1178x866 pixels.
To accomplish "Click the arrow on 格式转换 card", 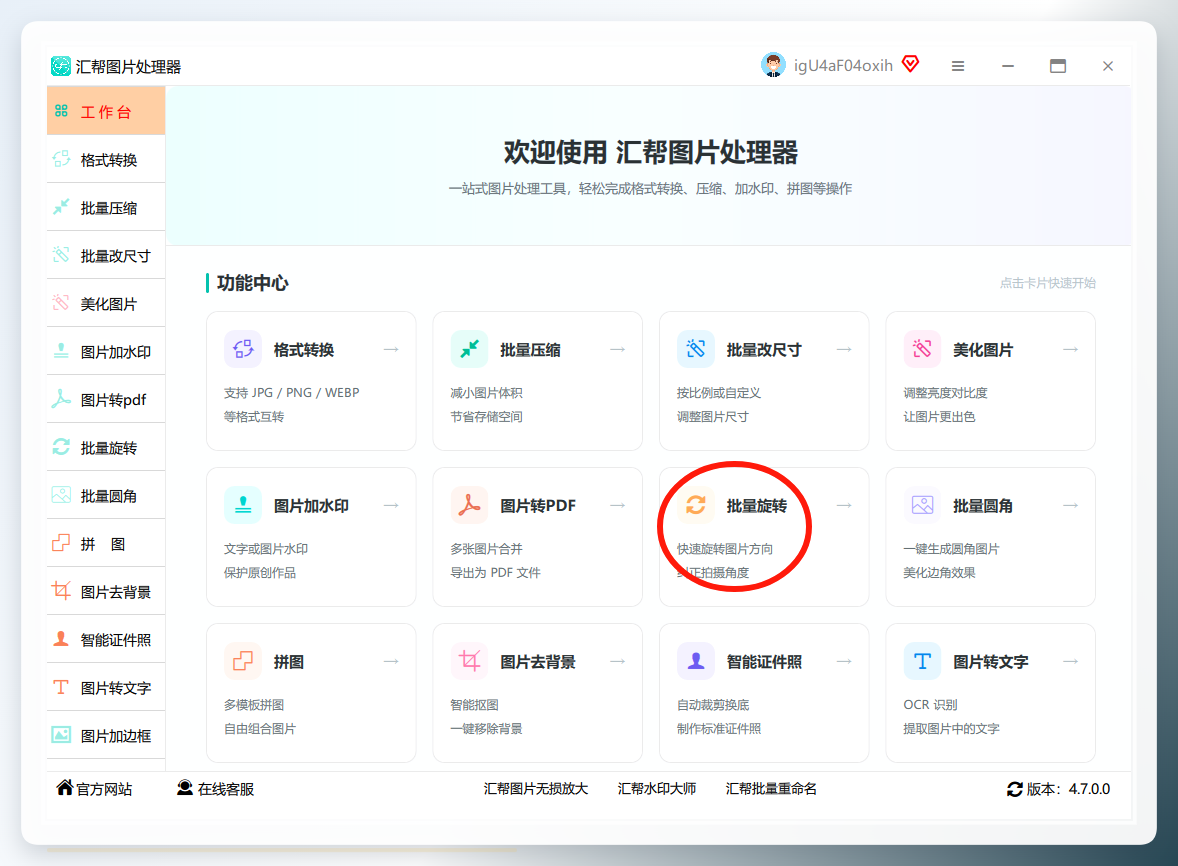I will (391, 349).
